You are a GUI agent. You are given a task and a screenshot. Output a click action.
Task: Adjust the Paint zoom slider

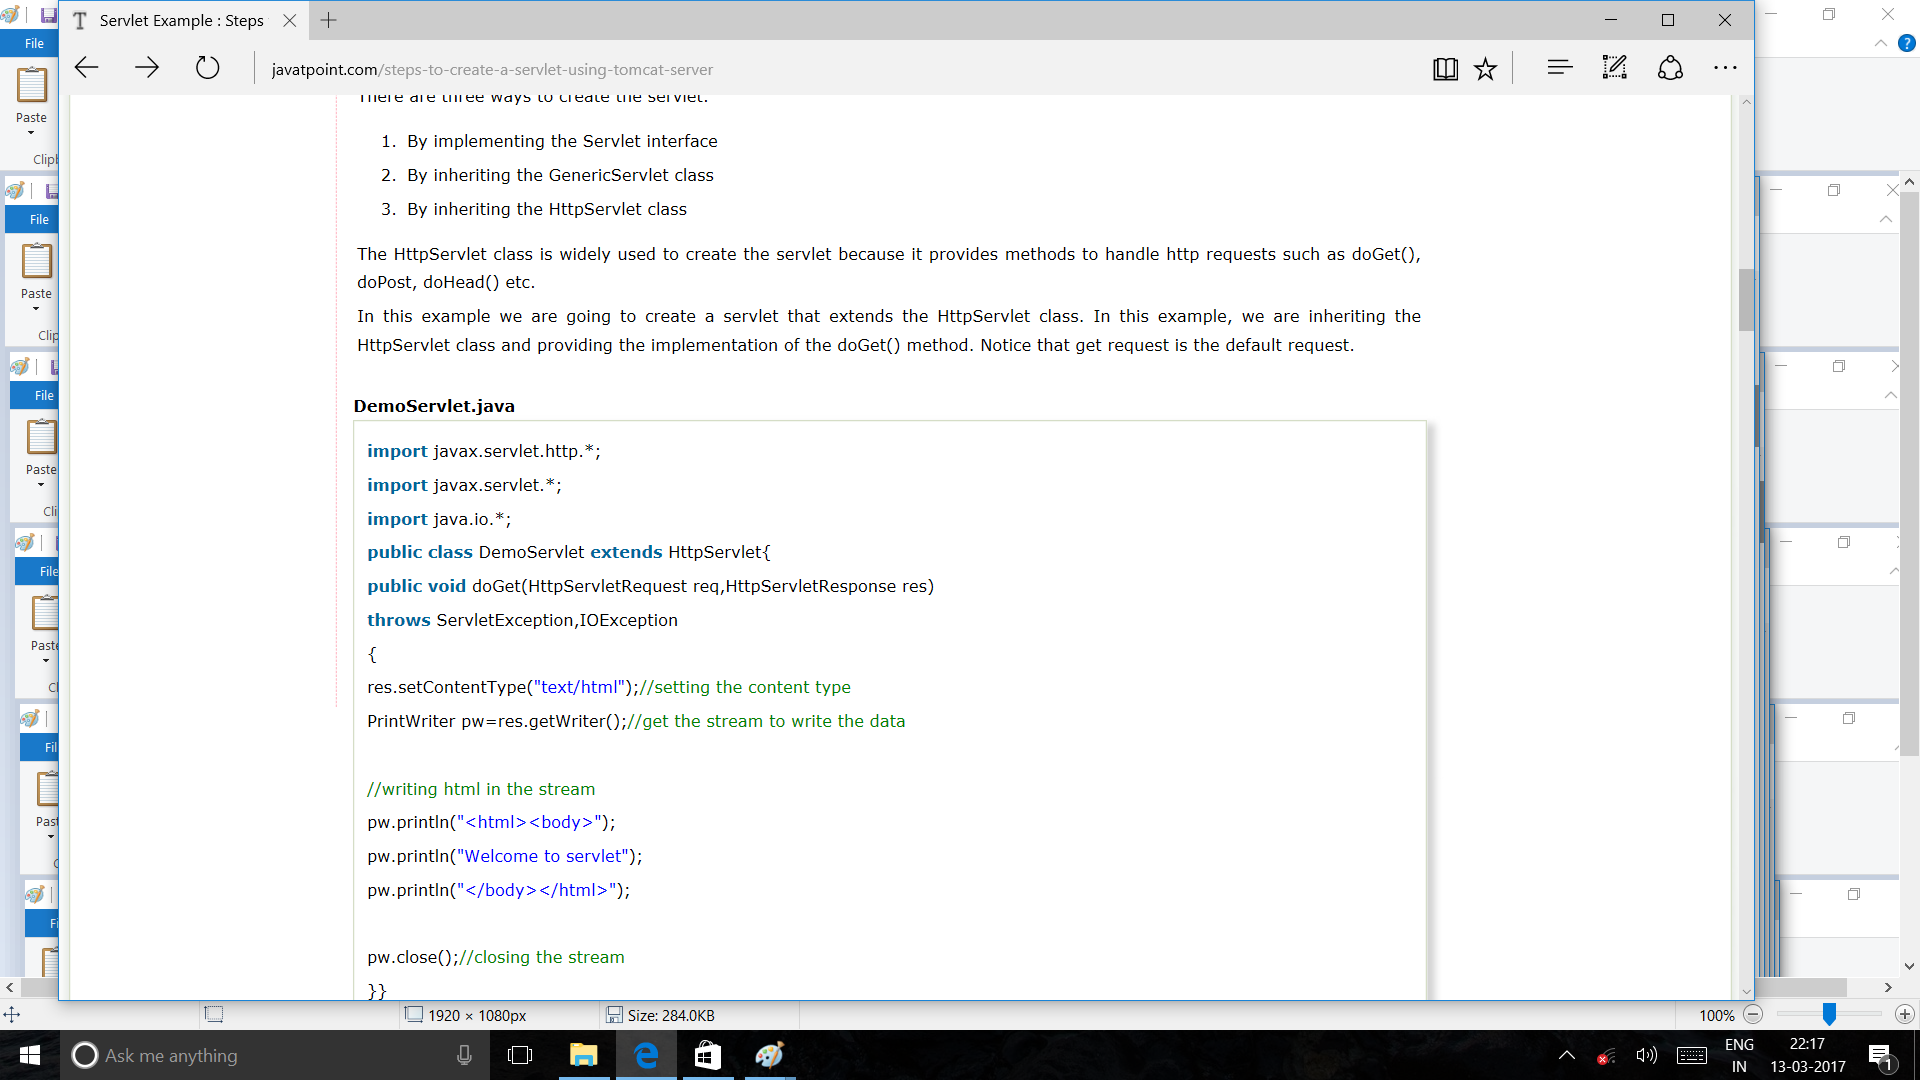tap(1829, 1014)
